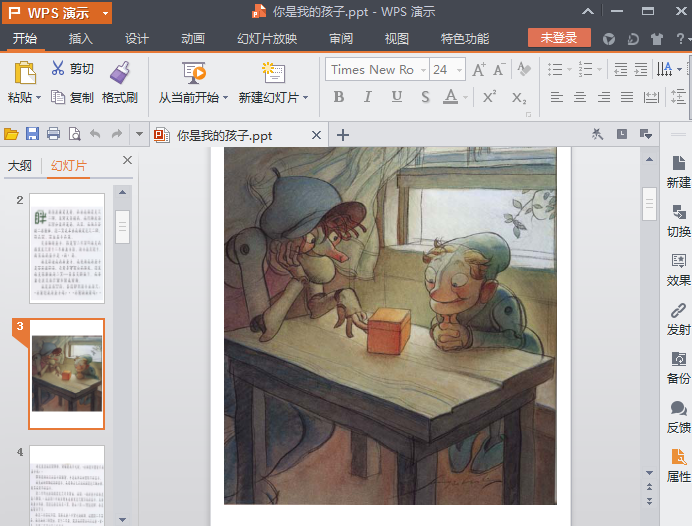Viewport: 692px width, 526px height.
Task: Open New (新建) in right sidebar
Action: (679, 172)
